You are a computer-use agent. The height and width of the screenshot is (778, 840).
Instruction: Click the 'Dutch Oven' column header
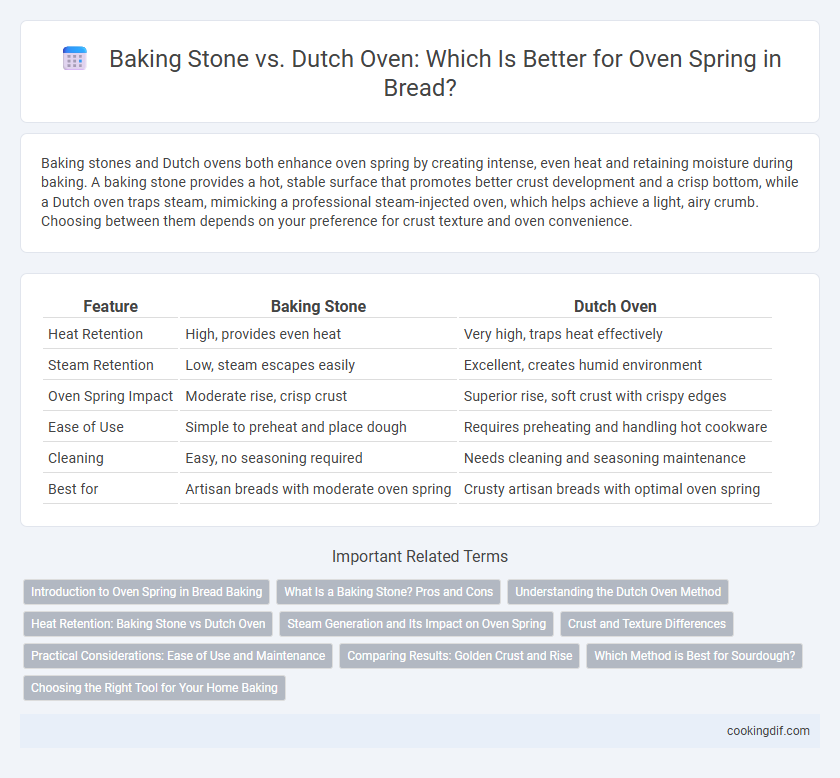(x=615, y=306)
